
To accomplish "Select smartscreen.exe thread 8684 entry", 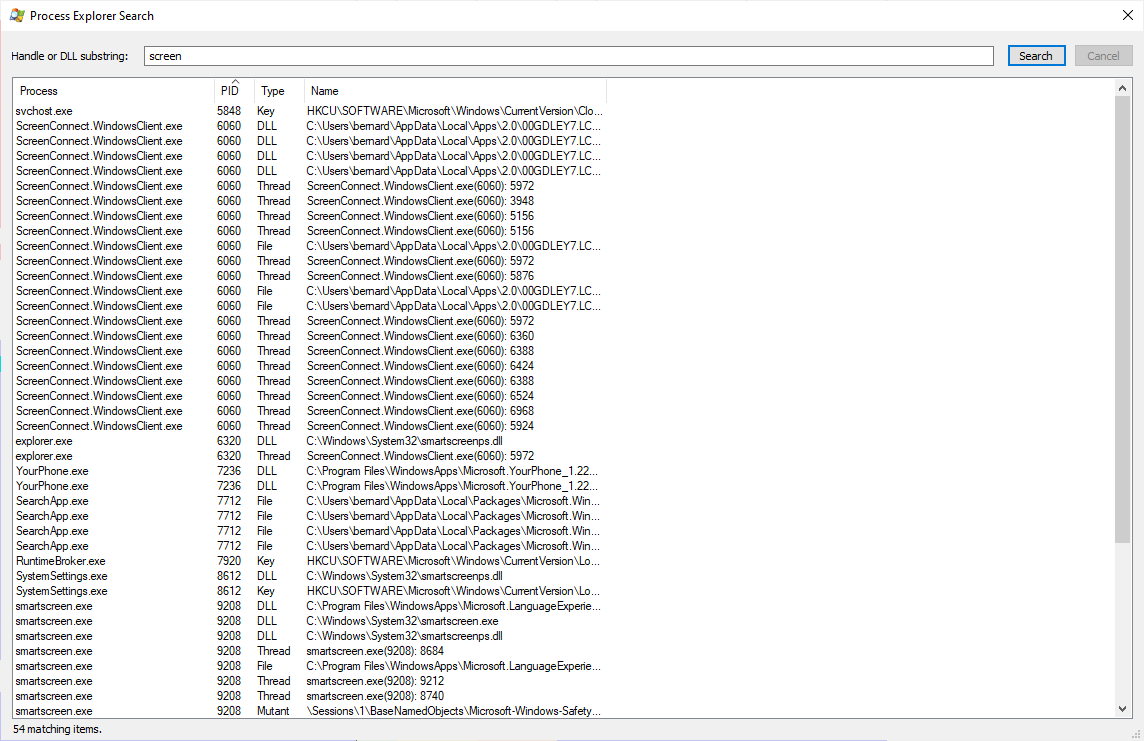I will (375, 651).
